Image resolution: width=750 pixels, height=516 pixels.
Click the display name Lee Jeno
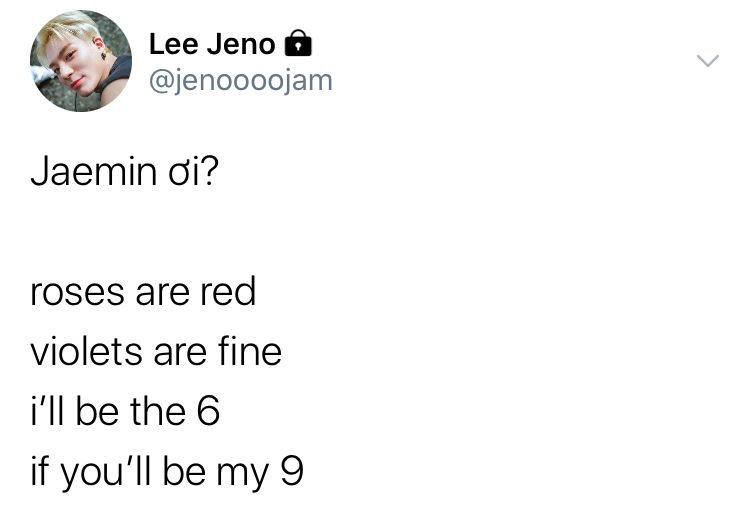pos(212,44)
